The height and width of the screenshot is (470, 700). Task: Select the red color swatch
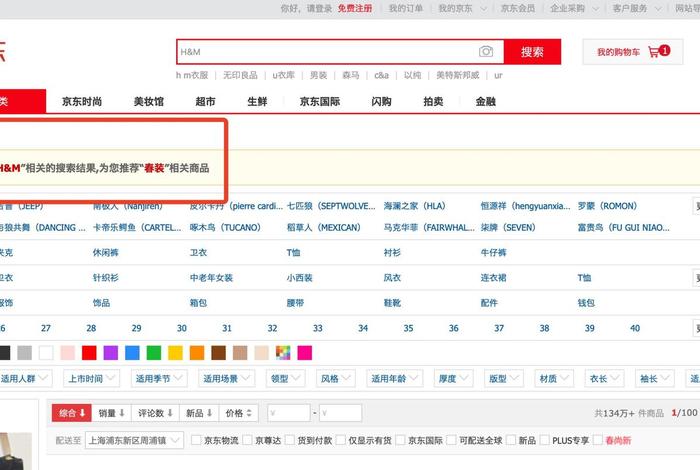point(89,353)
